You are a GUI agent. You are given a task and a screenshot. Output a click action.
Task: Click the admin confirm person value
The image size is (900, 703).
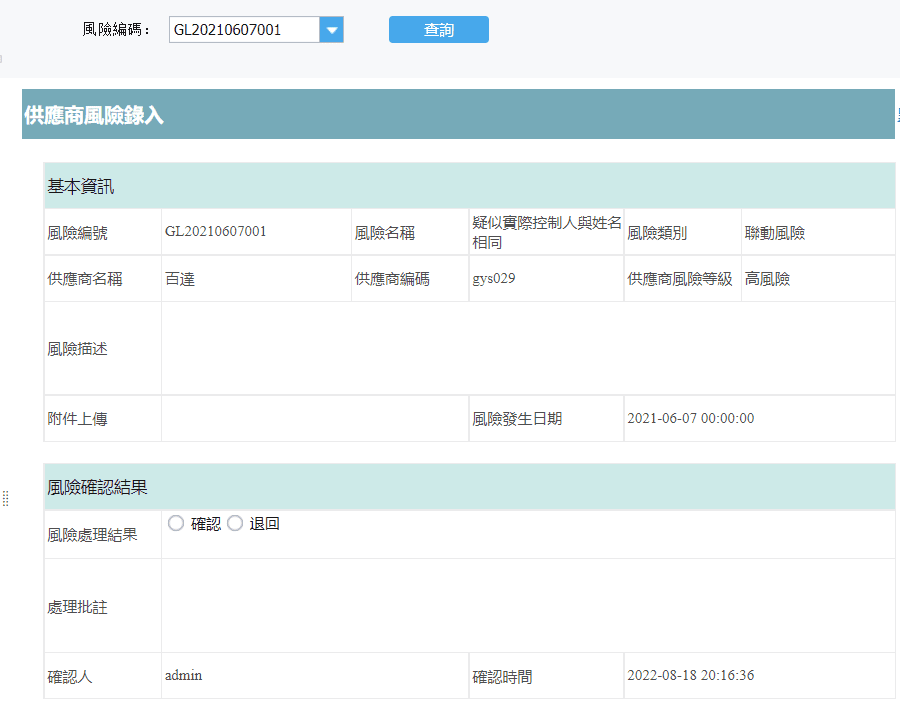[x=183, y=675]
